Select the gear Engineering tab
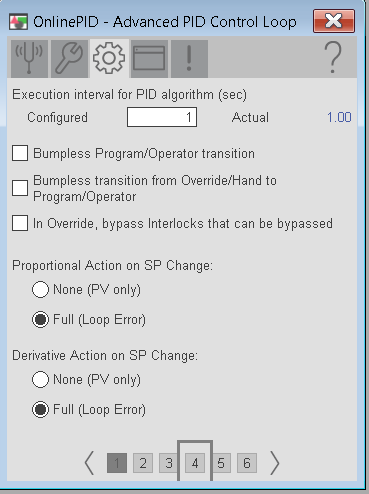Viewport: 369px width, 494px height. pyautogui.click(x=109, y=59)
